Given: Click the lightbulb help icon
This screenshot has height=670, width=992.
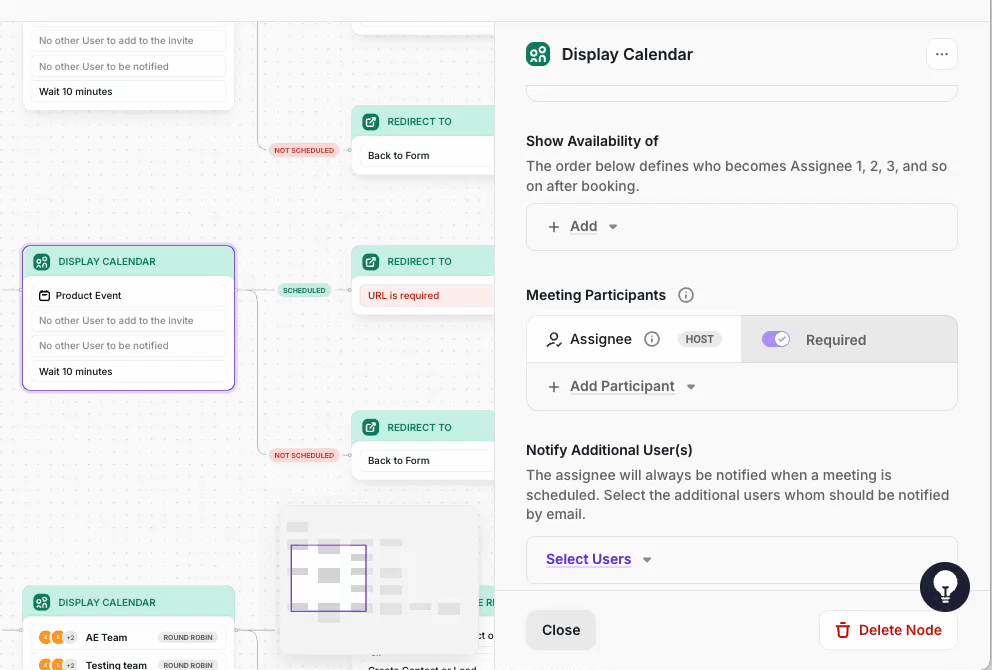Looking at the screenshot, I should pos(944,587).
